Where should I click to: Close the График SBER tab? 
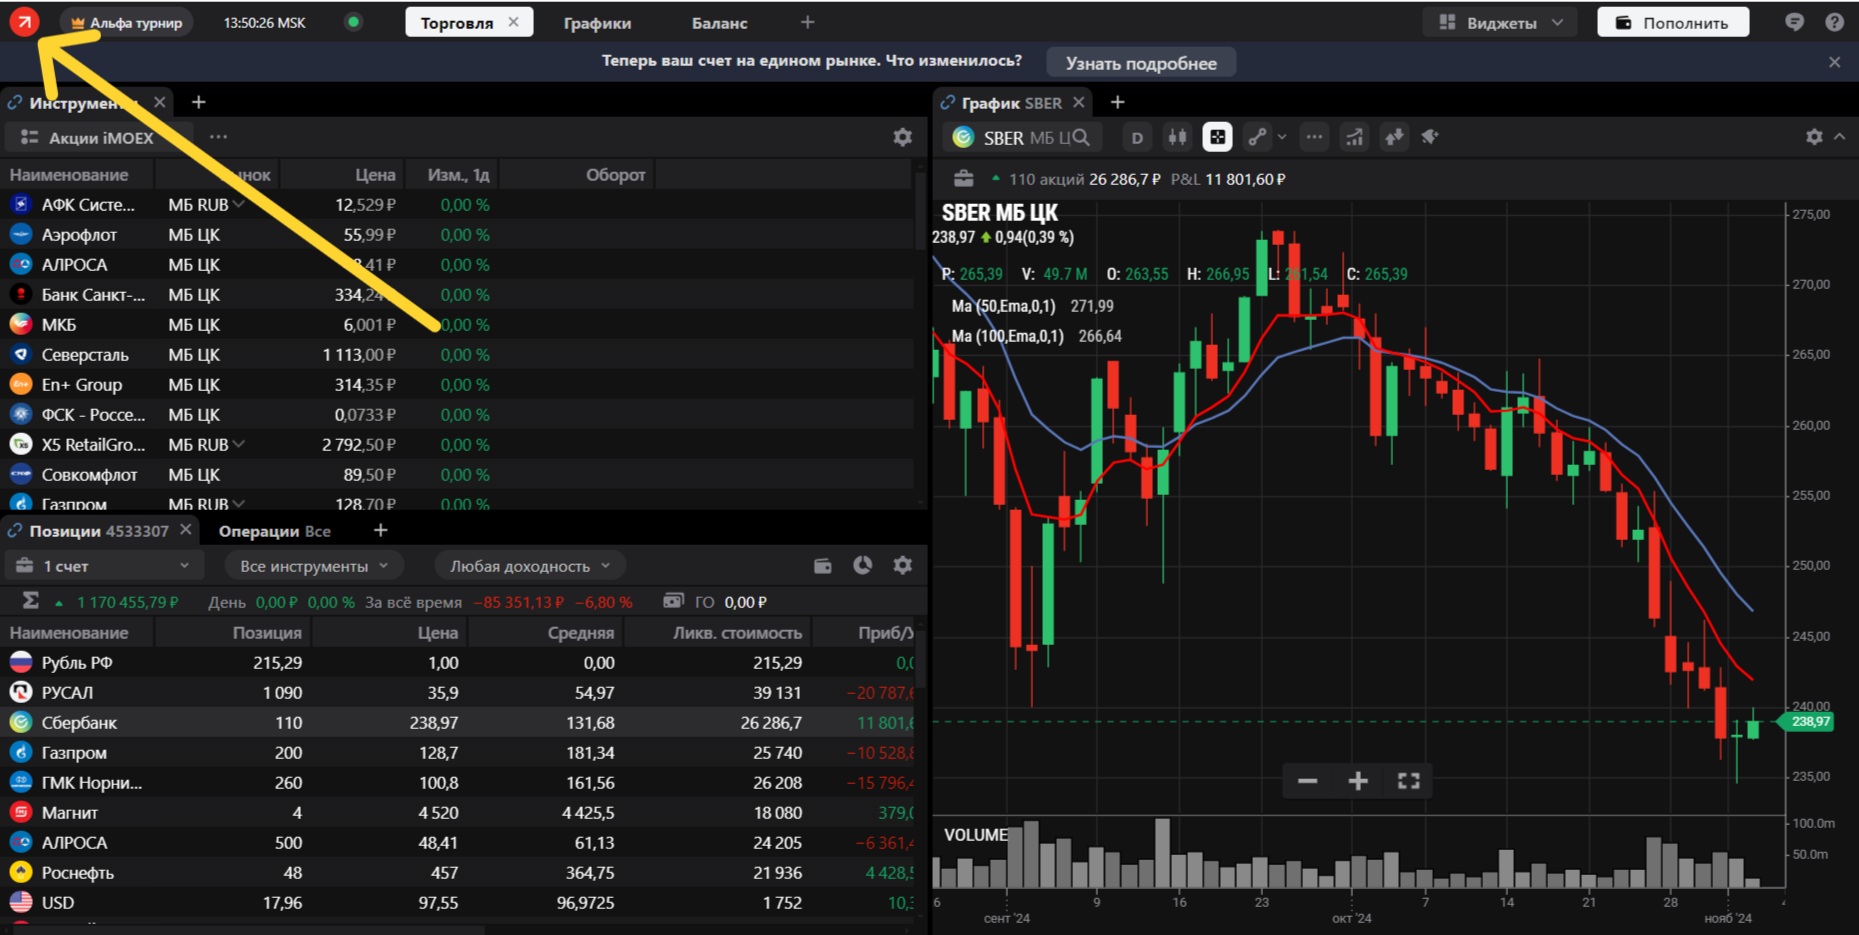pos(1079,102)
